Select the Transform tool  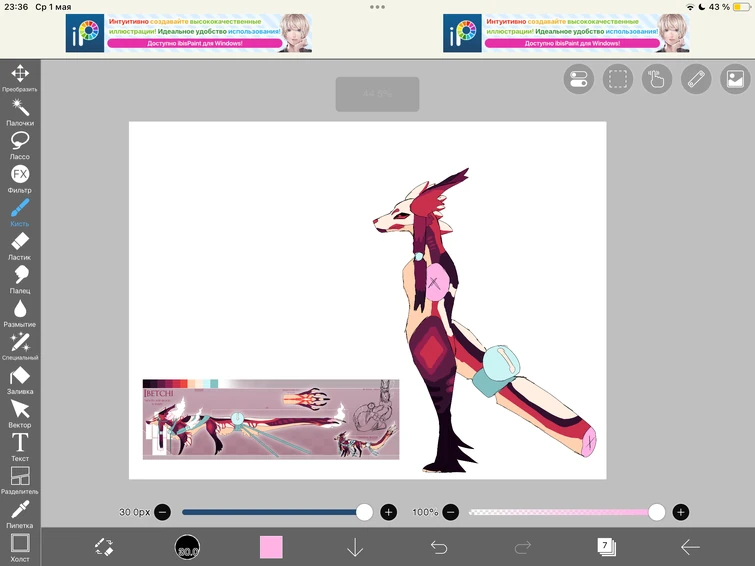[20, 75]
